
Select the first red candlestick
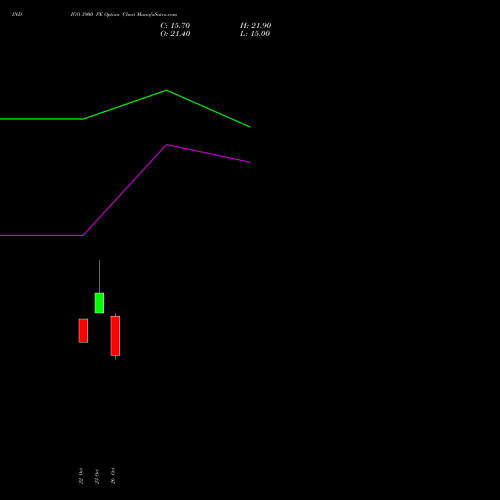click(83, 331)
